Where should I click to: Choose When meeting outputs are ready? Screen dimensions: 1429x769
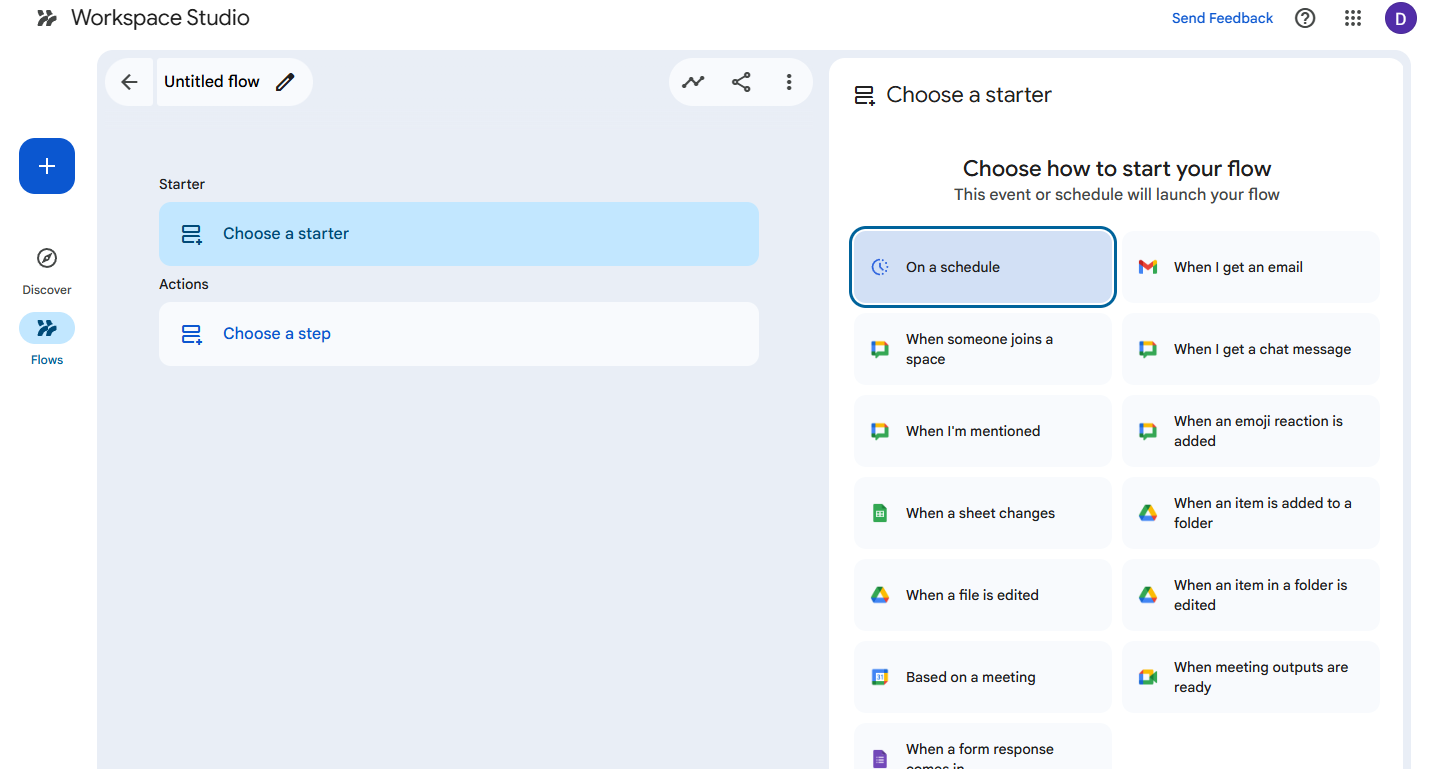(x=1250, y=677)
